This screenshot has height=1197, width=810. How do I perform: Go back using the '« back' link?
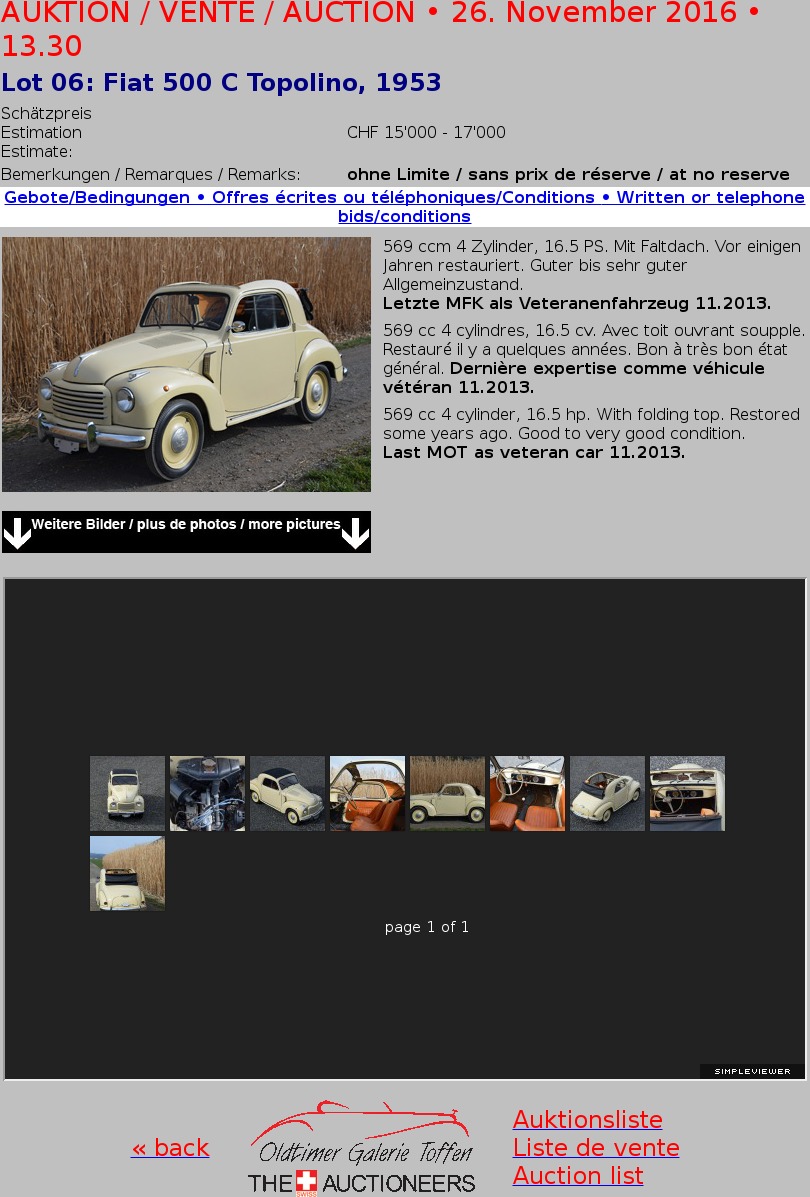click(x=170, y=1147)
